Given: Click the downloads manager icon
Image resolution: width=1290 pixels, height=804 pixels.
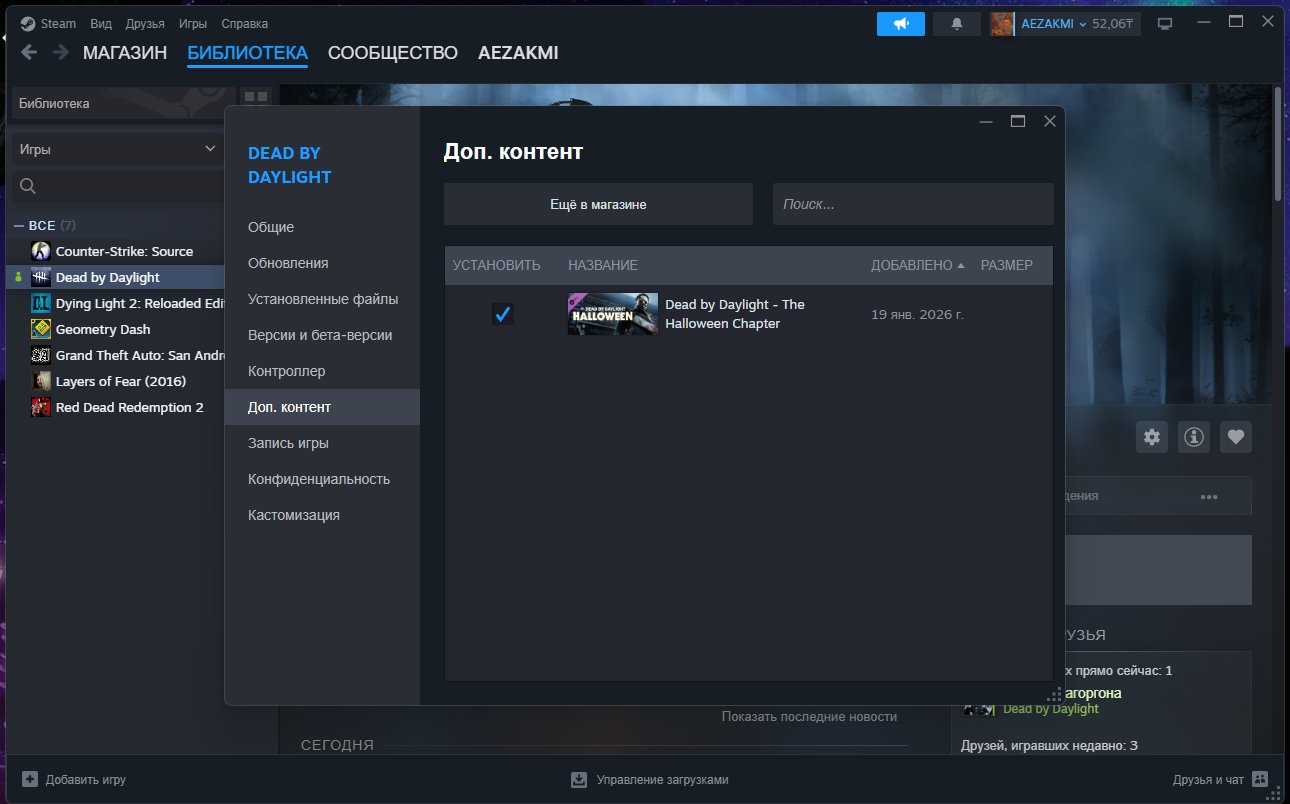Looking at the screenshot, I should [579, 779].
